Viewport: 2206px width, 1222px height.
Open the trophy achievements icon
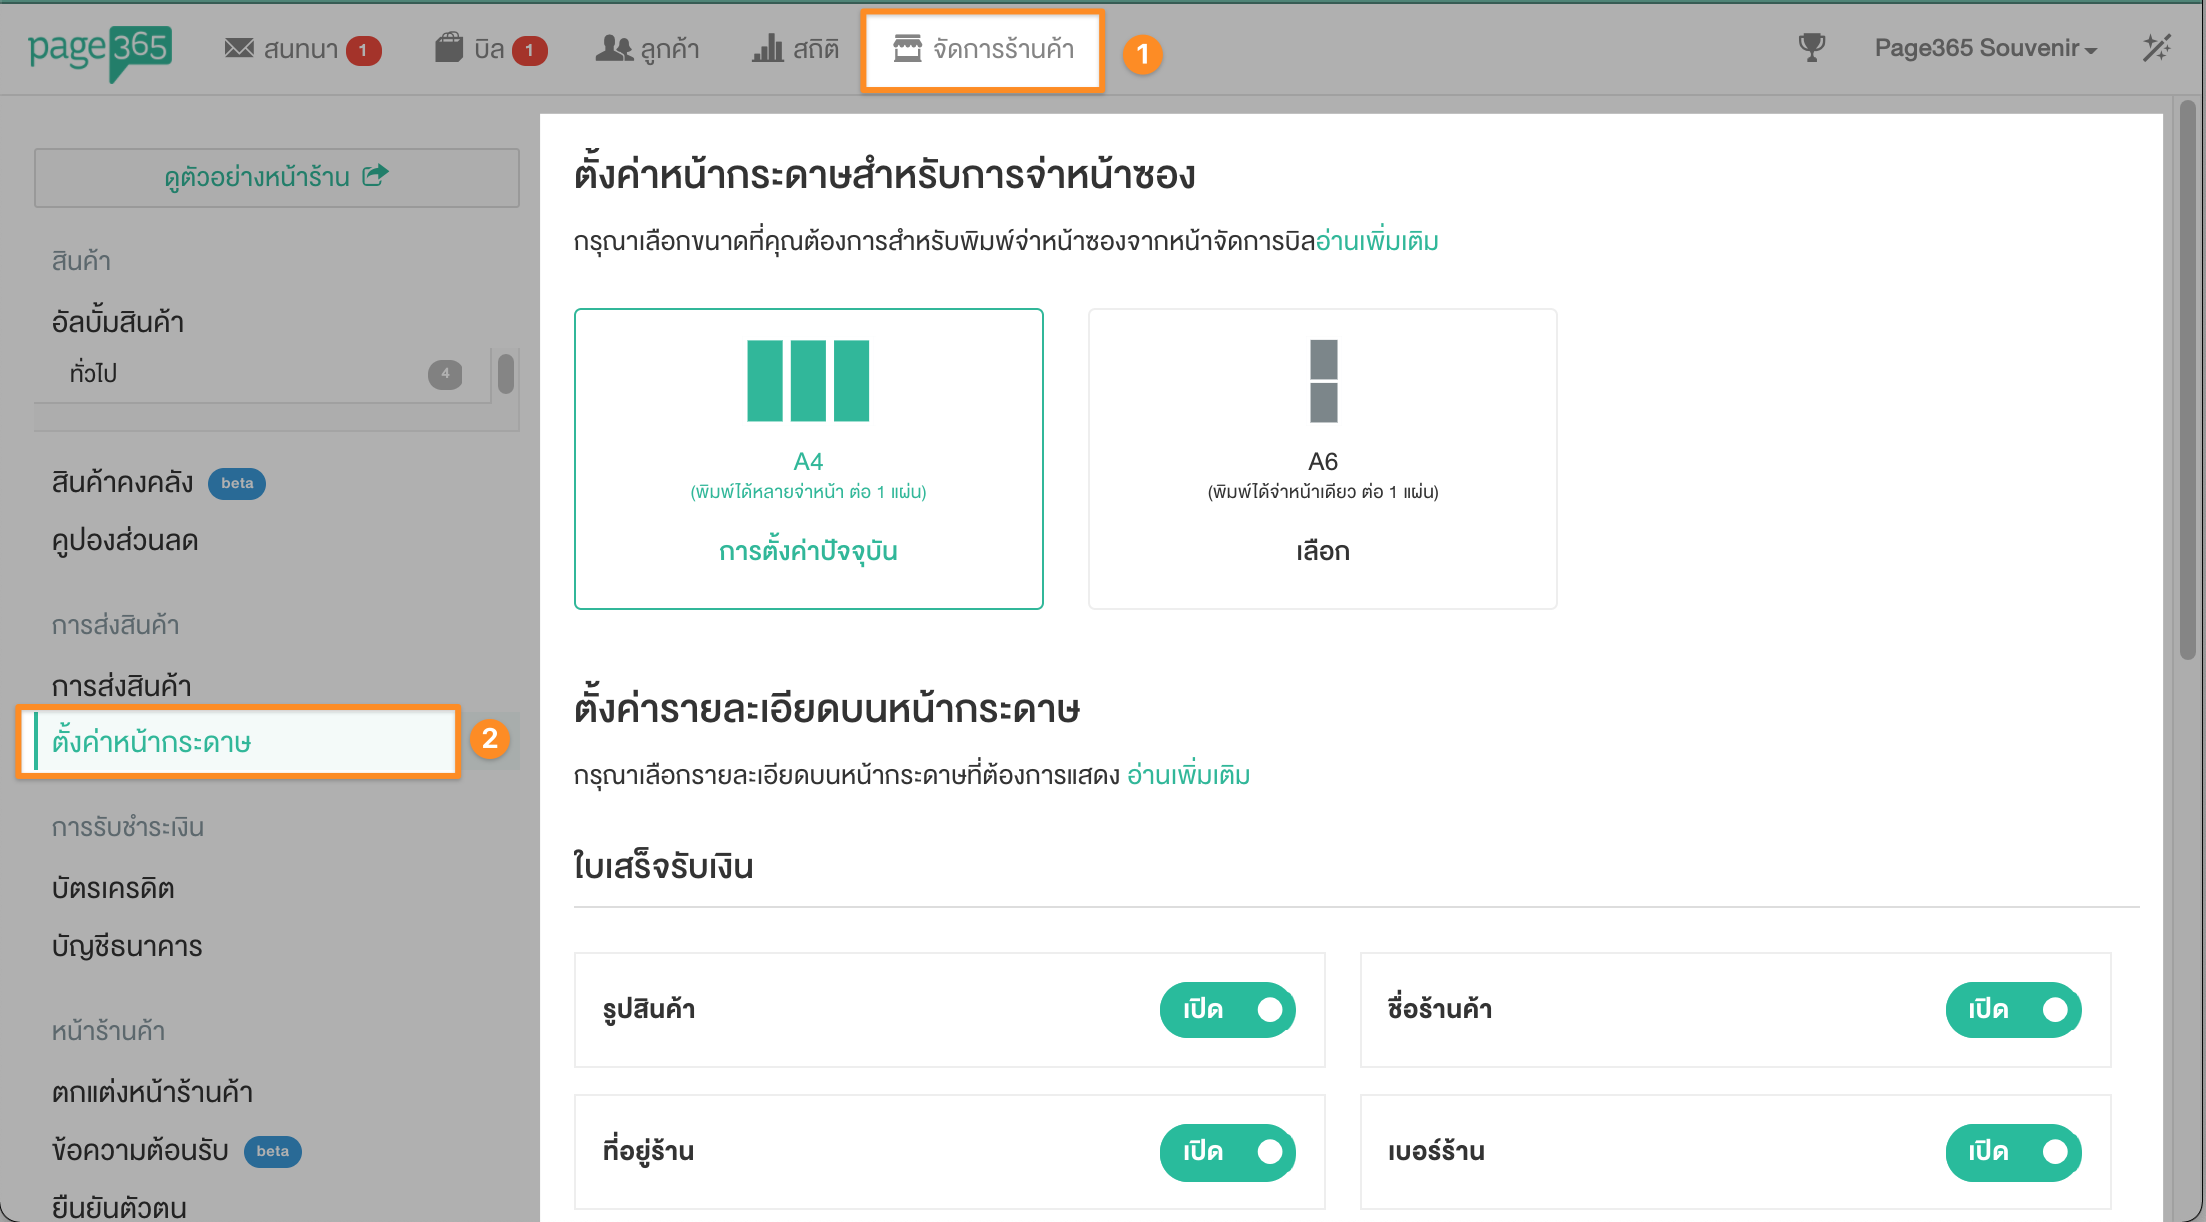1811,48
